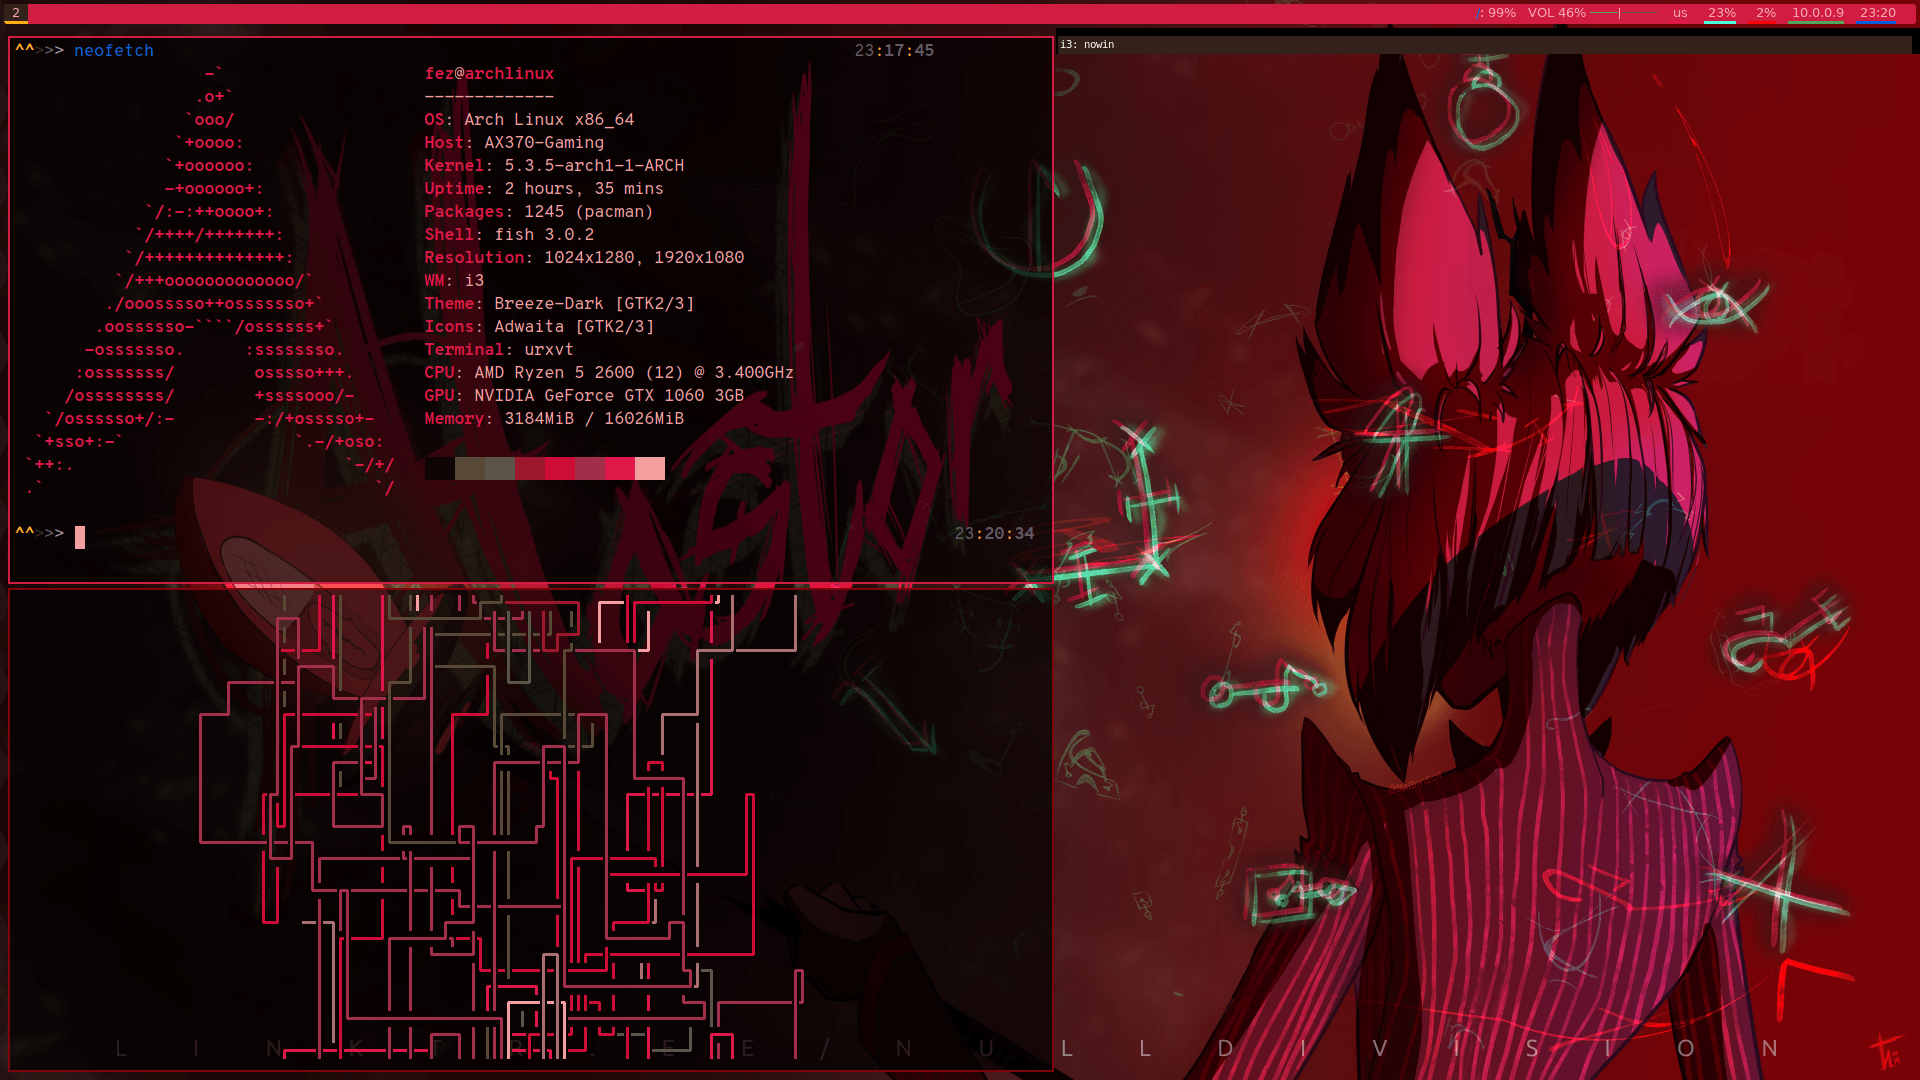The image size is (1920, 1080).
Task: Toggle the terminal prompt cursor input
Action: click(80, 533)
